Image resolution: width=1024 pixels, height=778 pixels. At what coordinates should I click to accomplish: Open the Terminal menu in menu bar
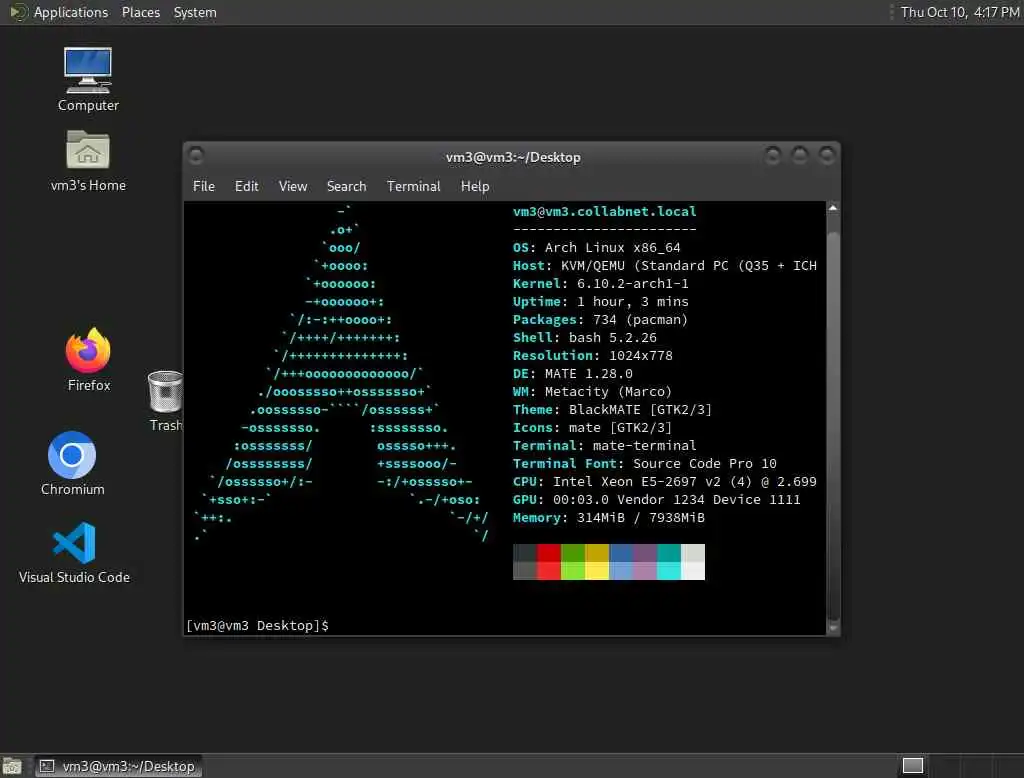pyautogui.click(x=413, y=186)
